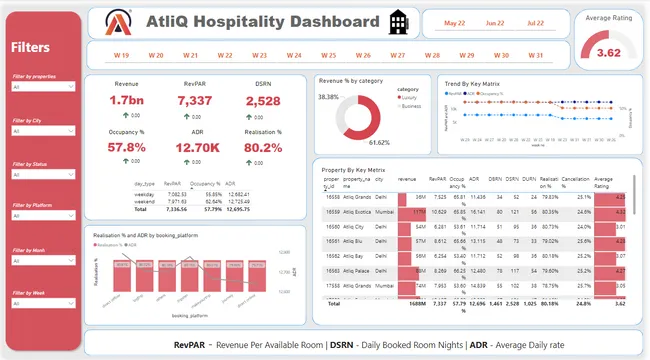Click the green arrow under ADR
The height and width of the screenshot is (360, 650).
pyautogui.click(x=187, y=162)
